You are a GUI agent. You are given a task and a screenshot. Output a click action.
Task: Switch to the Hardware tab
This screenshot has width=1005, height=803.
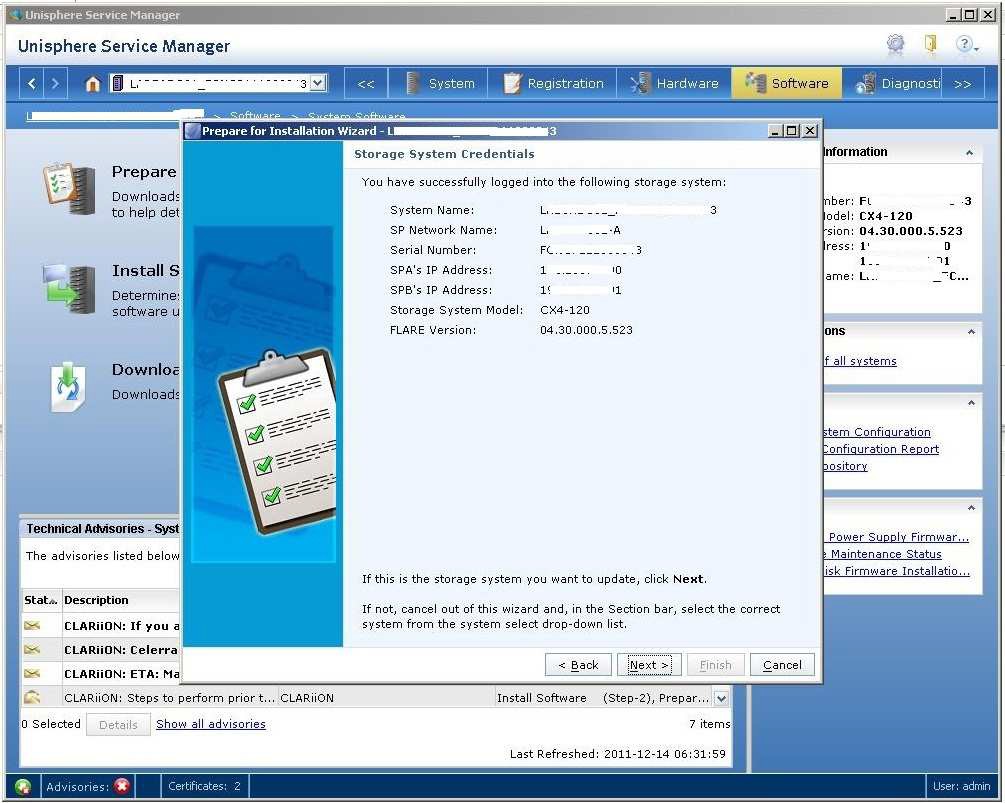pyautogui.click(x=674, y=83)
